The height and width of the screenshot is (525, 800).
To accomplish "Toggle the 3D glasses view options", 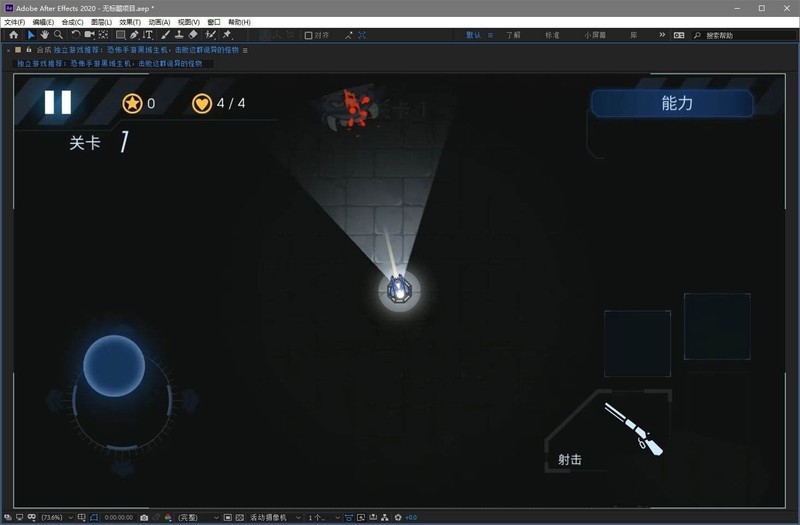I will 32,517.
